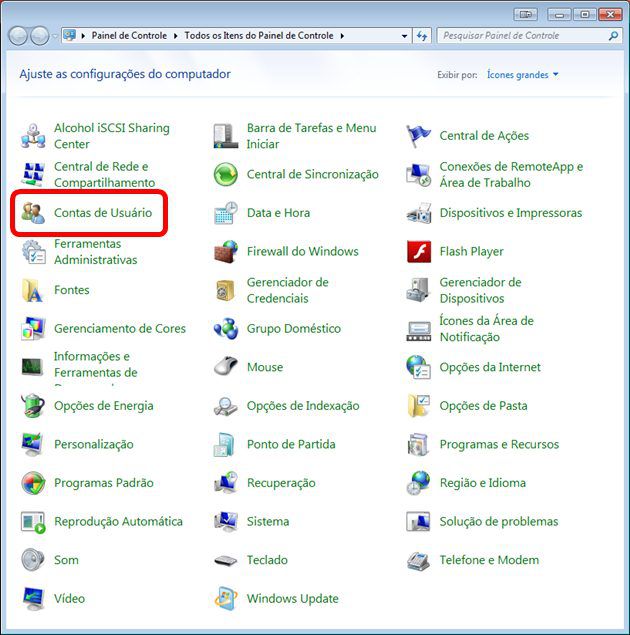The height and width of the screenshot is (635, 630).
Task: Open the Programas e Recursos link
Action: (x=499, y=444)
